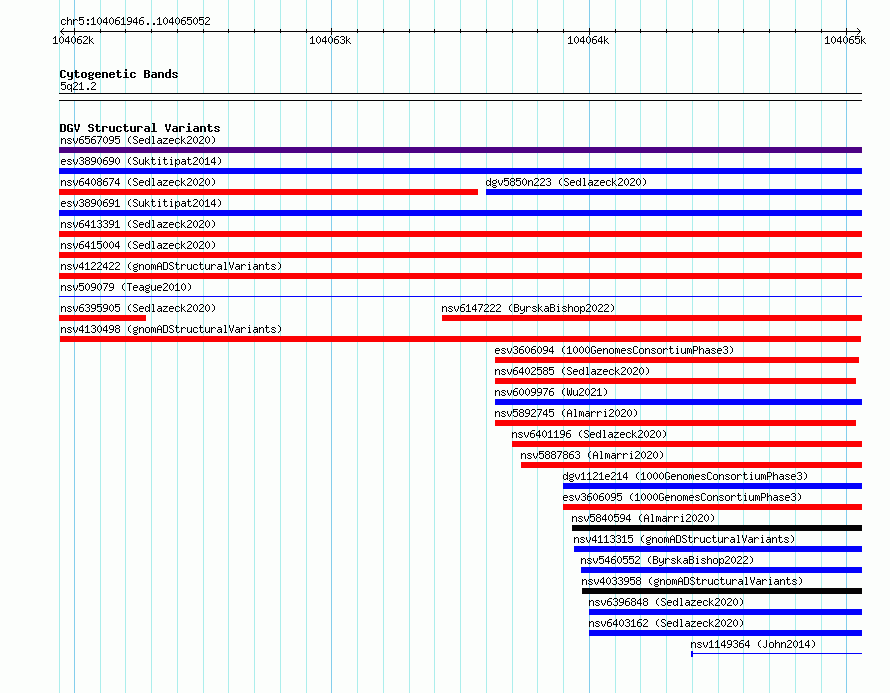Select nsv6413391 (Sedlazeck2020) label

click(x=138, y=224)
